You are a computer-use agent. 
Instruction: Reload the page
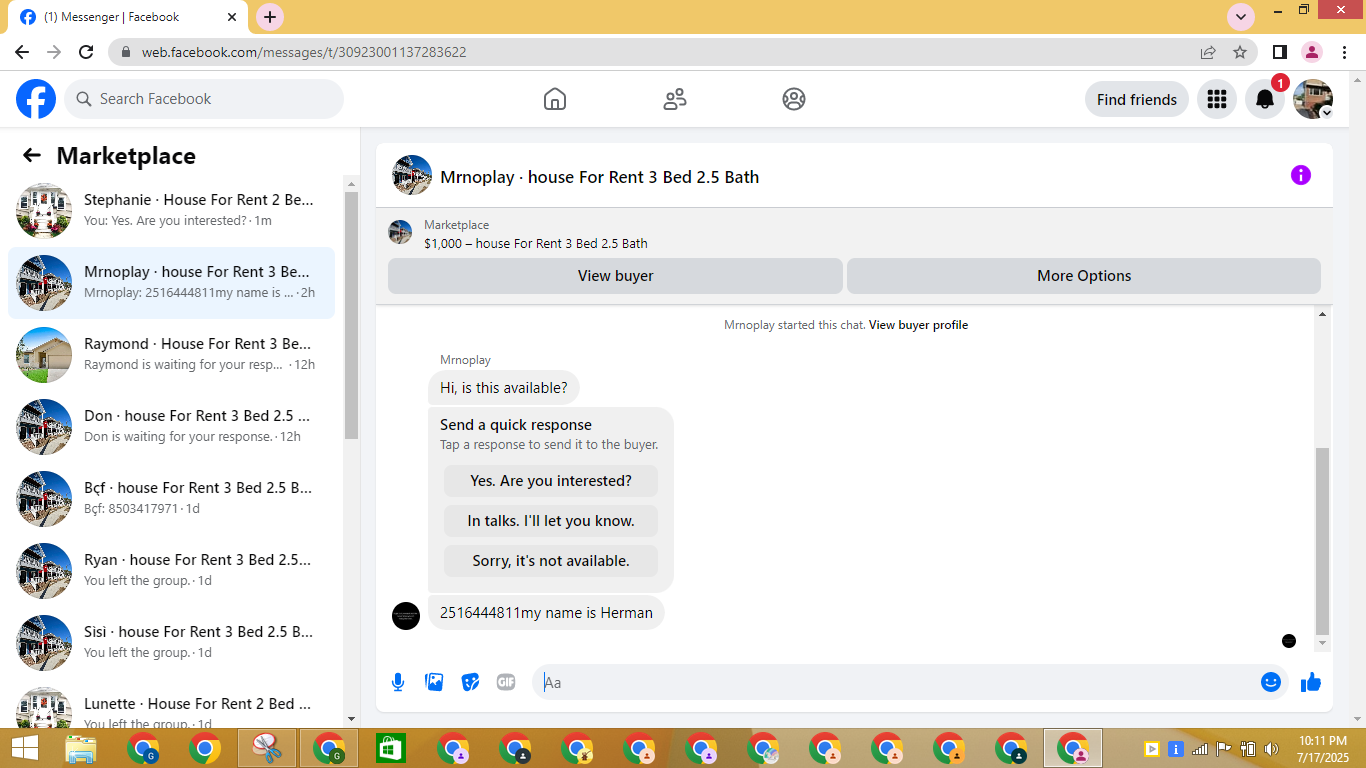86,52
